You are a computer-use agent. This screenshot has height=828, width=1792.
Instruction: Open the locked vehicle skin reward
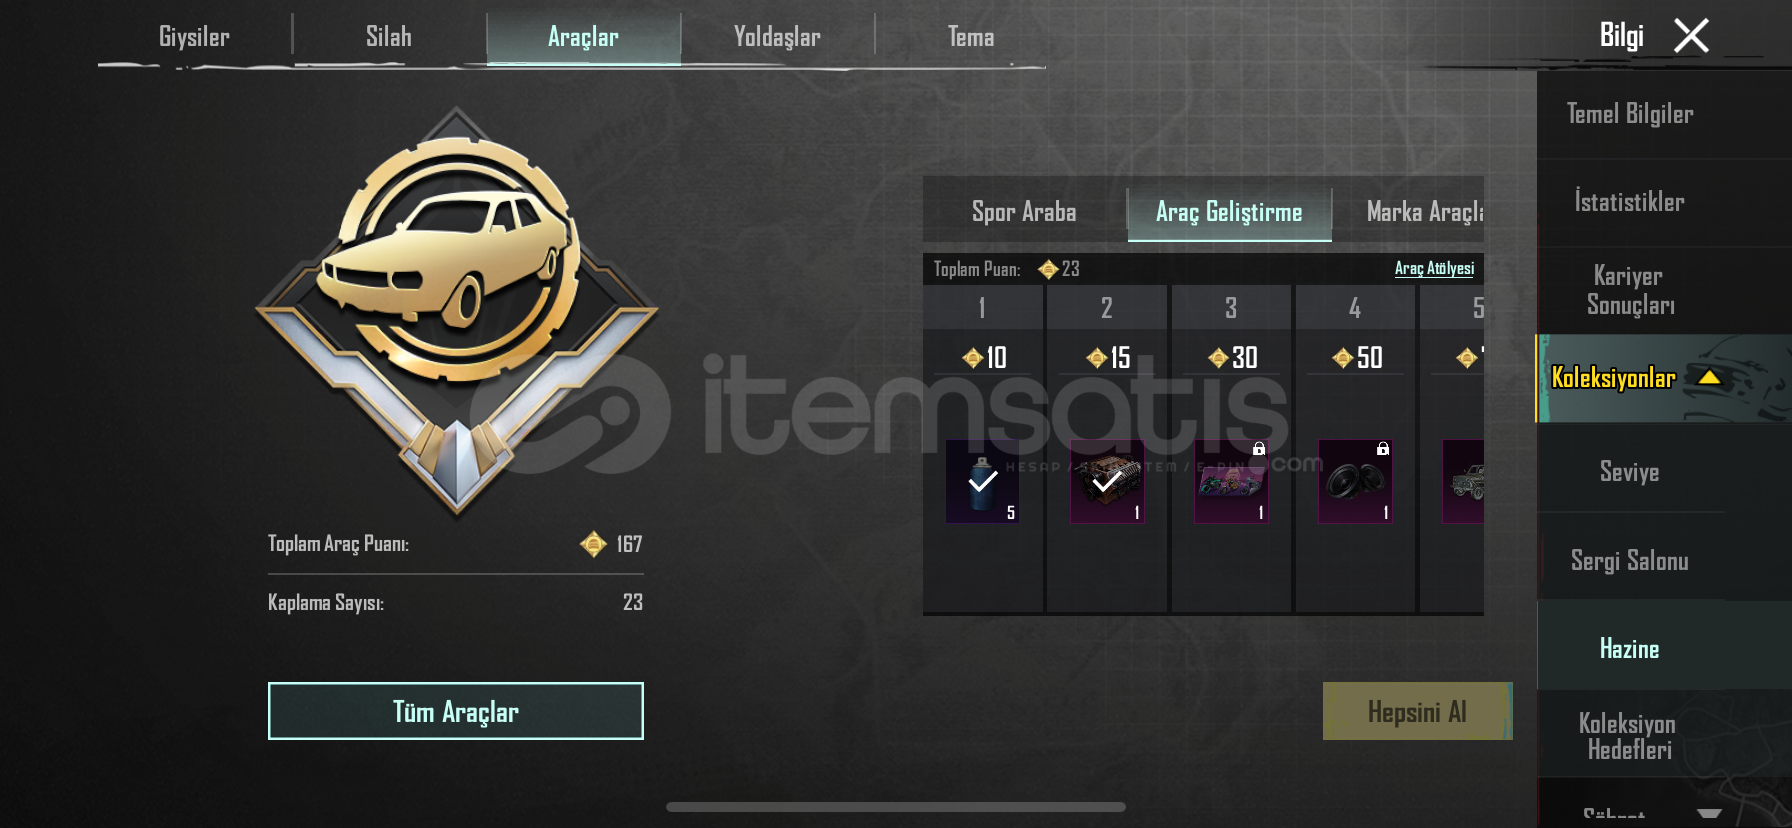[1231, 481]
